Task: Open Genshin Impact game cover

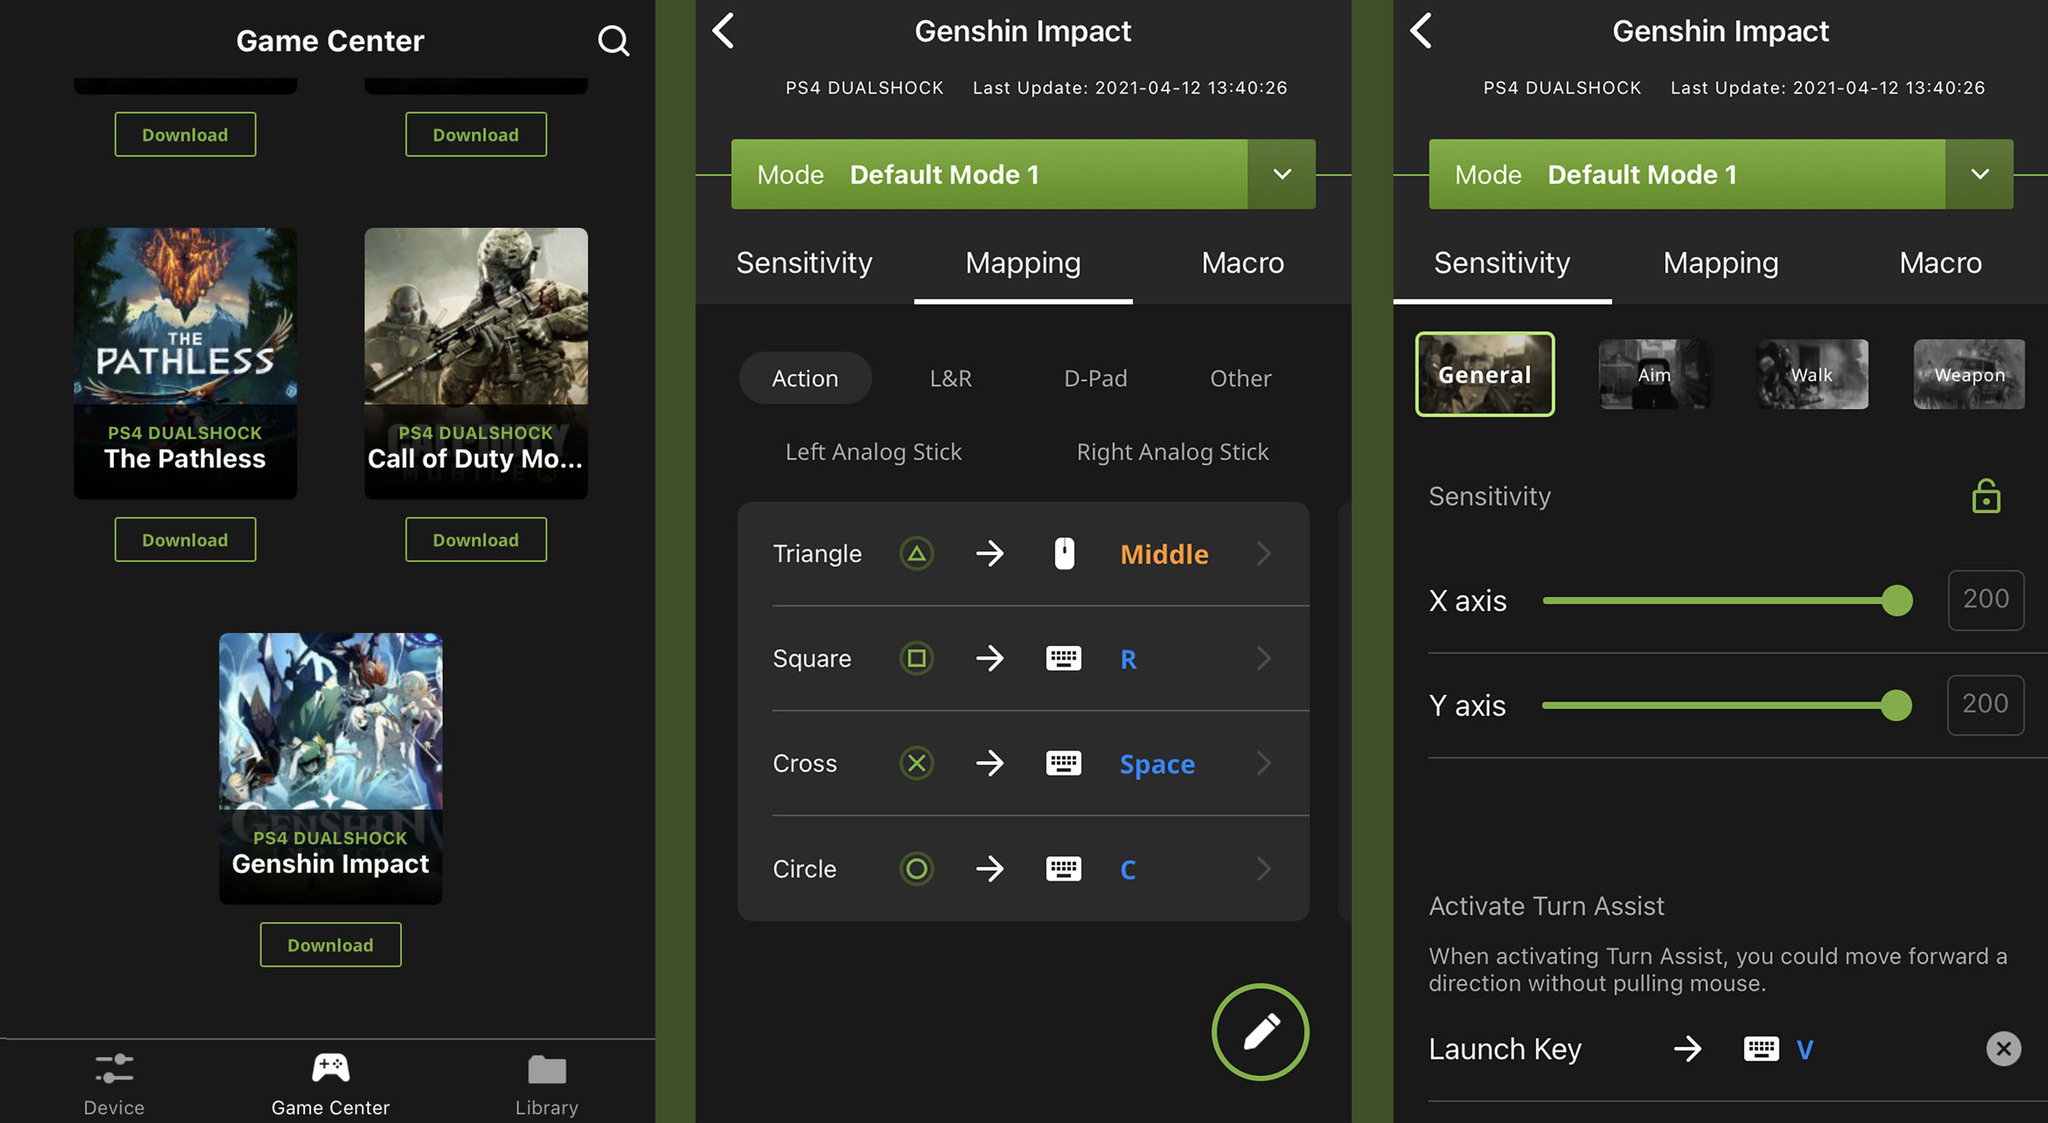Action: (x=330, y=768)
